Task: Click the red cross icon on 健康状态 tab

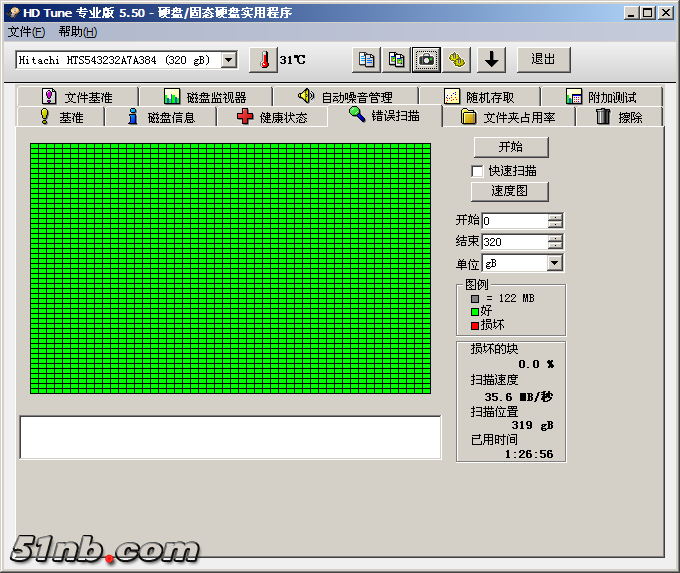Action: click(x=245, y=117)
